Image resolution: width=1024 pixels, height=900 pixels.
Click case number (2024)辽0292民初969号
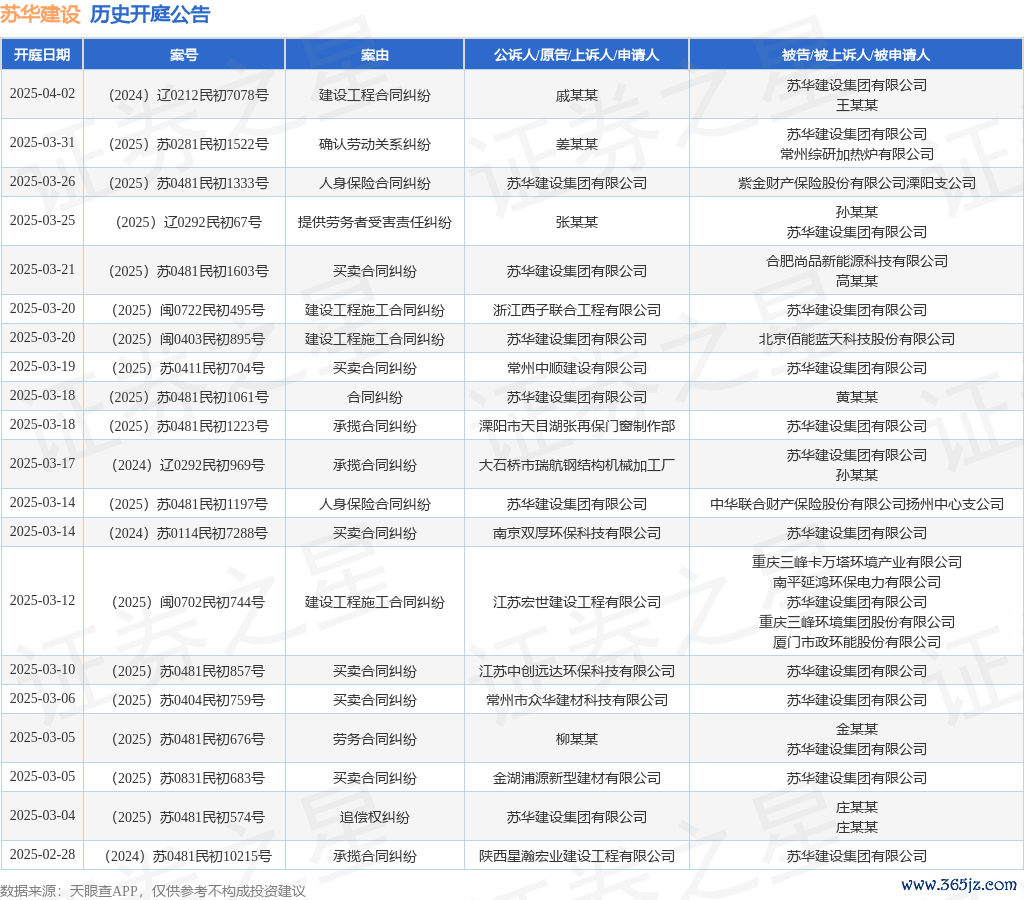coord(188,466)
